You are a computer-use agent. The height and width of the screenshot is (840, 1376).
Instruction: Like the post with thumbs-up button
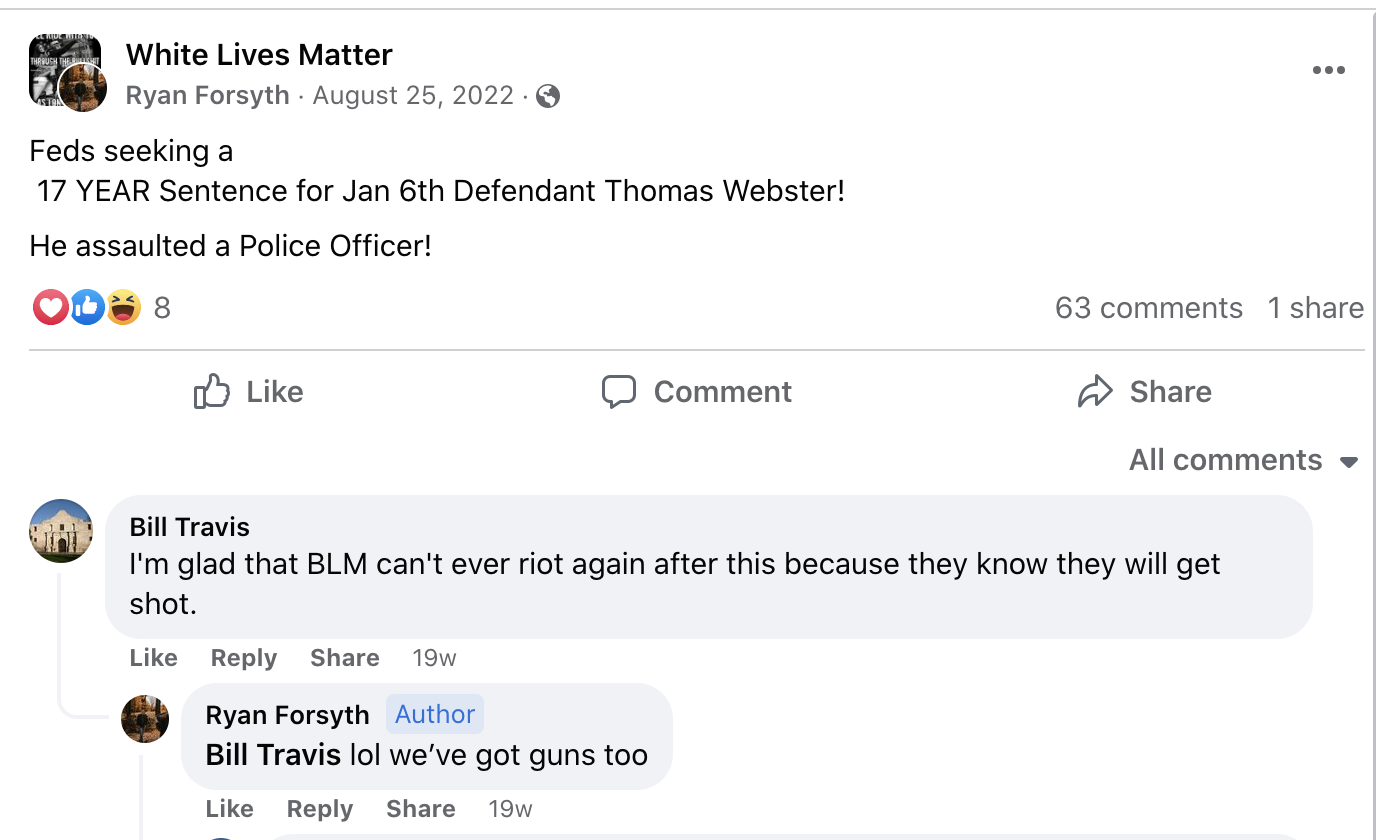pyautogui.click(x=248, y=392)
